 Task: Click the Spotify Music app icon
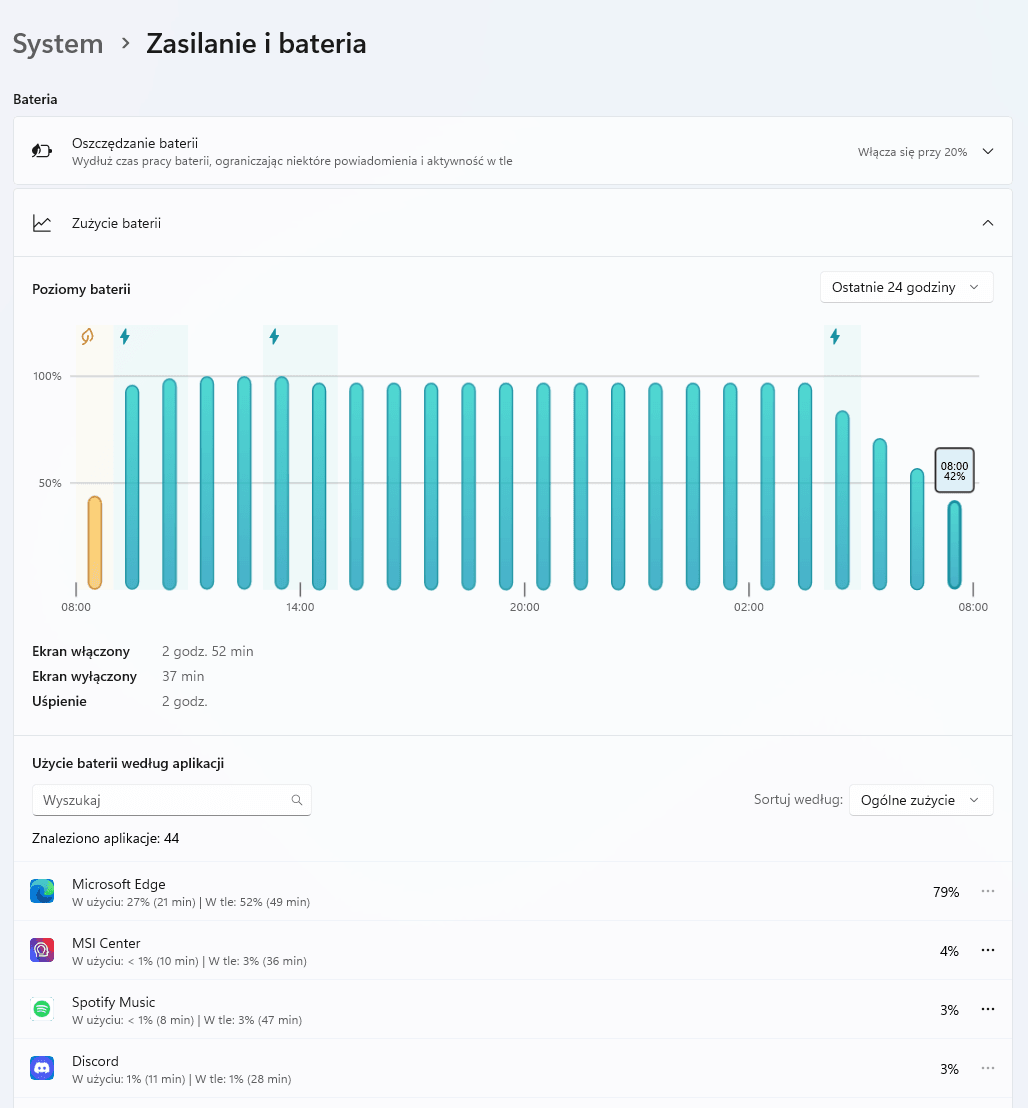tap(42, 1010)
